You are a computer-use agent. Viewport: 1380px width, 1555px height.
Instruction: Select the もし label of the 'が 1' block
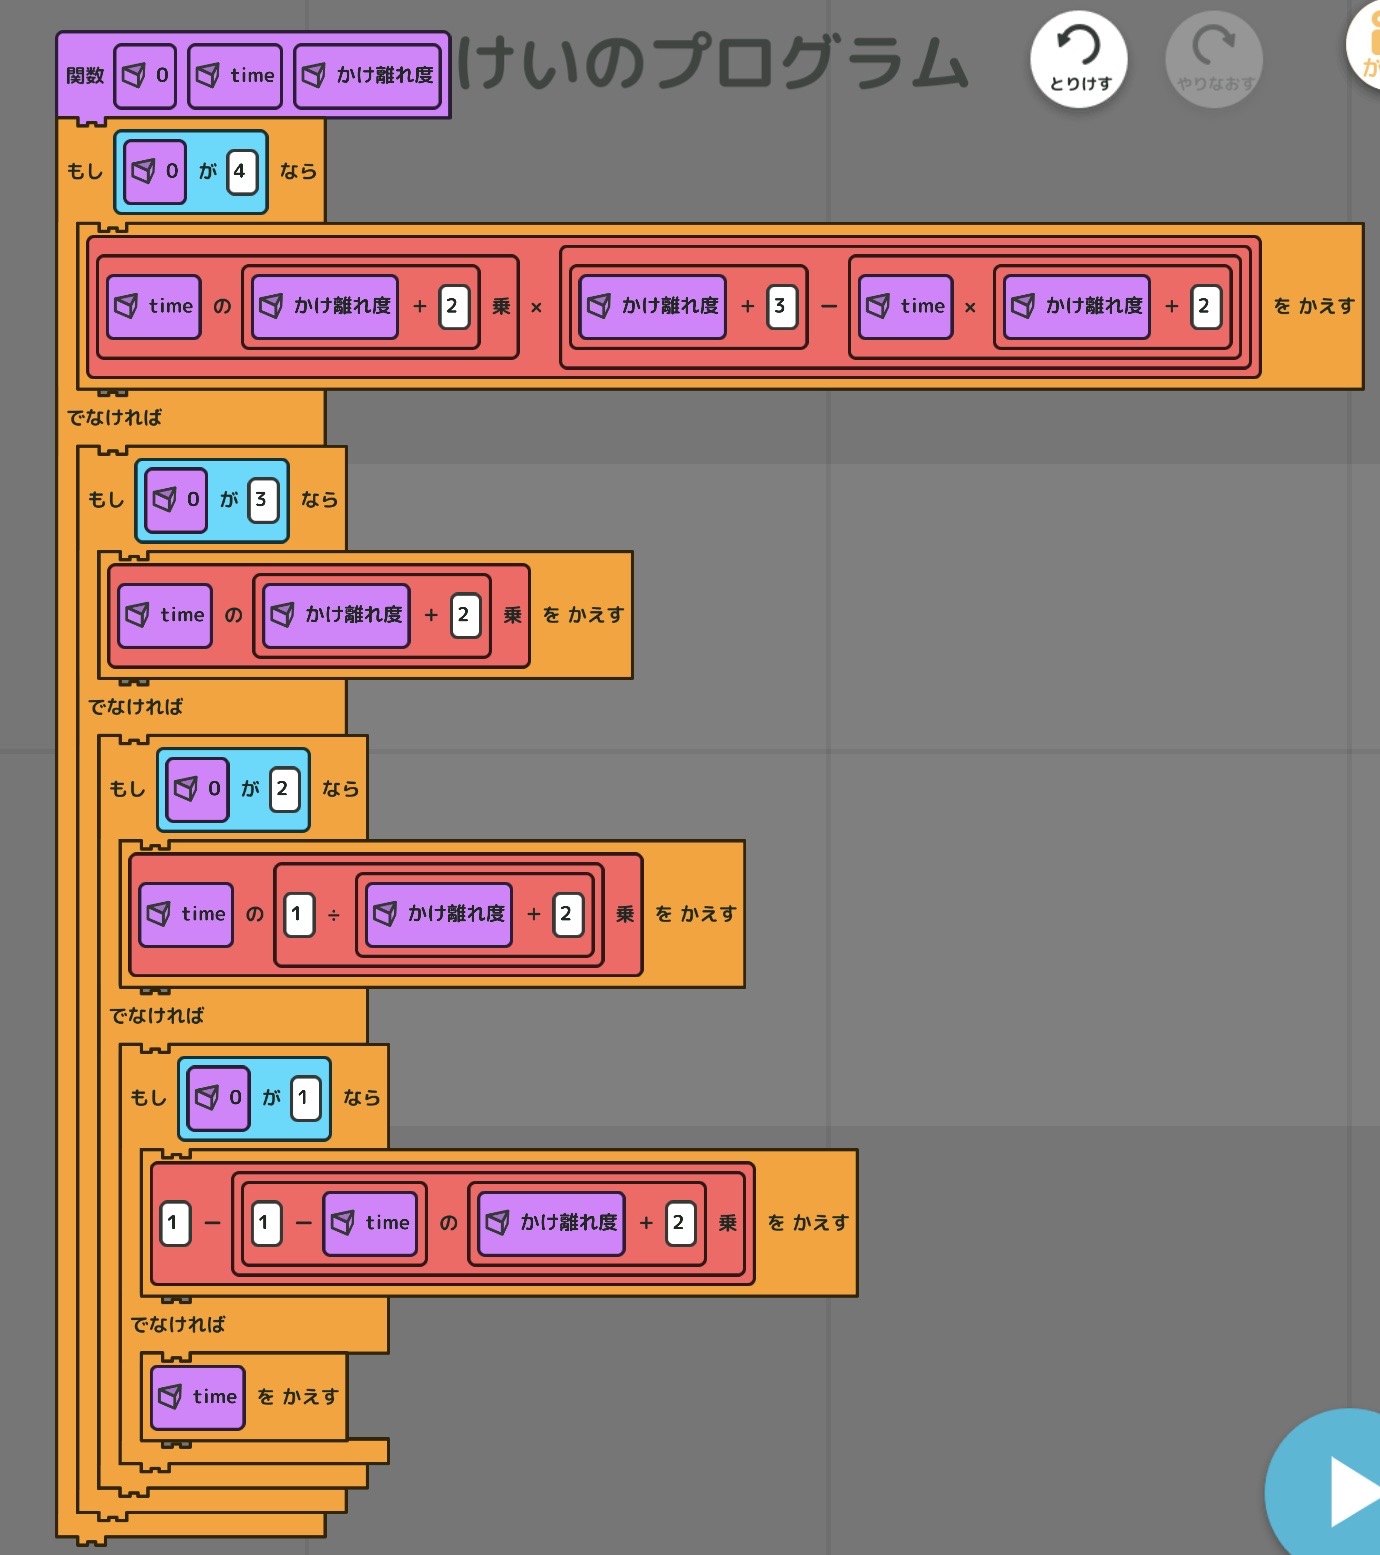(x=148, y=1097)
